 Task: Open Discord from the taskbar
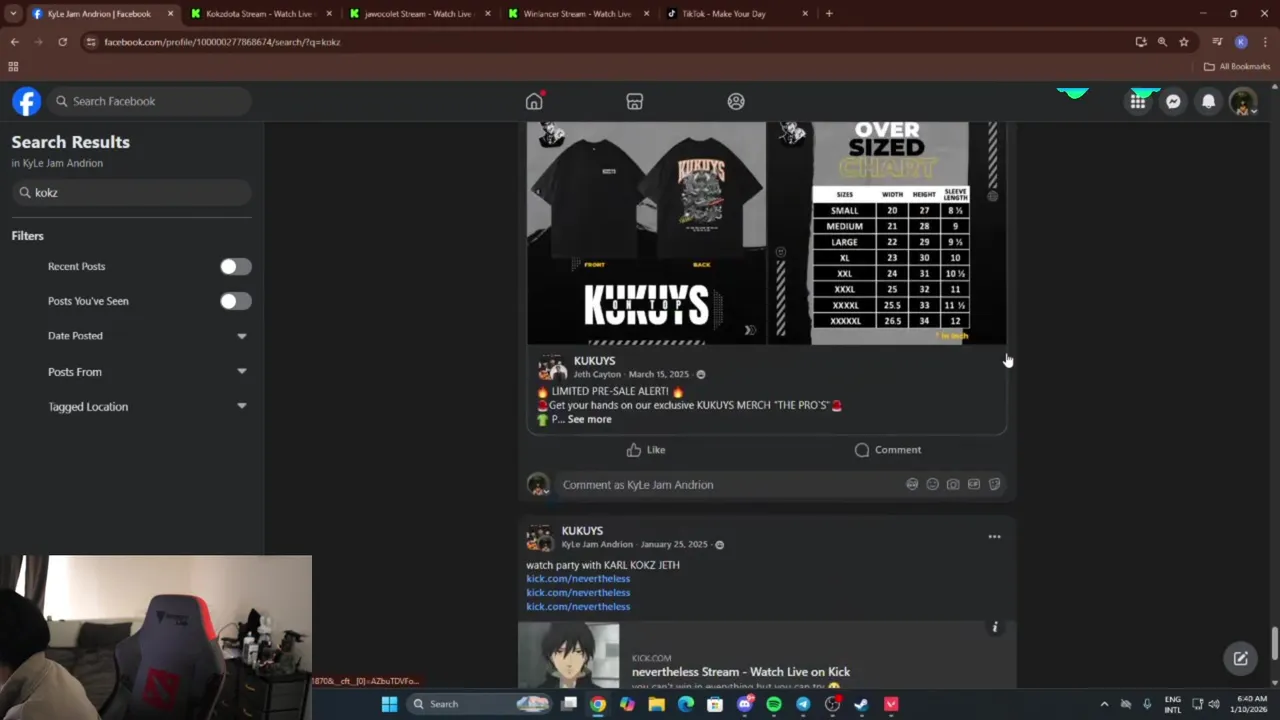745,704
